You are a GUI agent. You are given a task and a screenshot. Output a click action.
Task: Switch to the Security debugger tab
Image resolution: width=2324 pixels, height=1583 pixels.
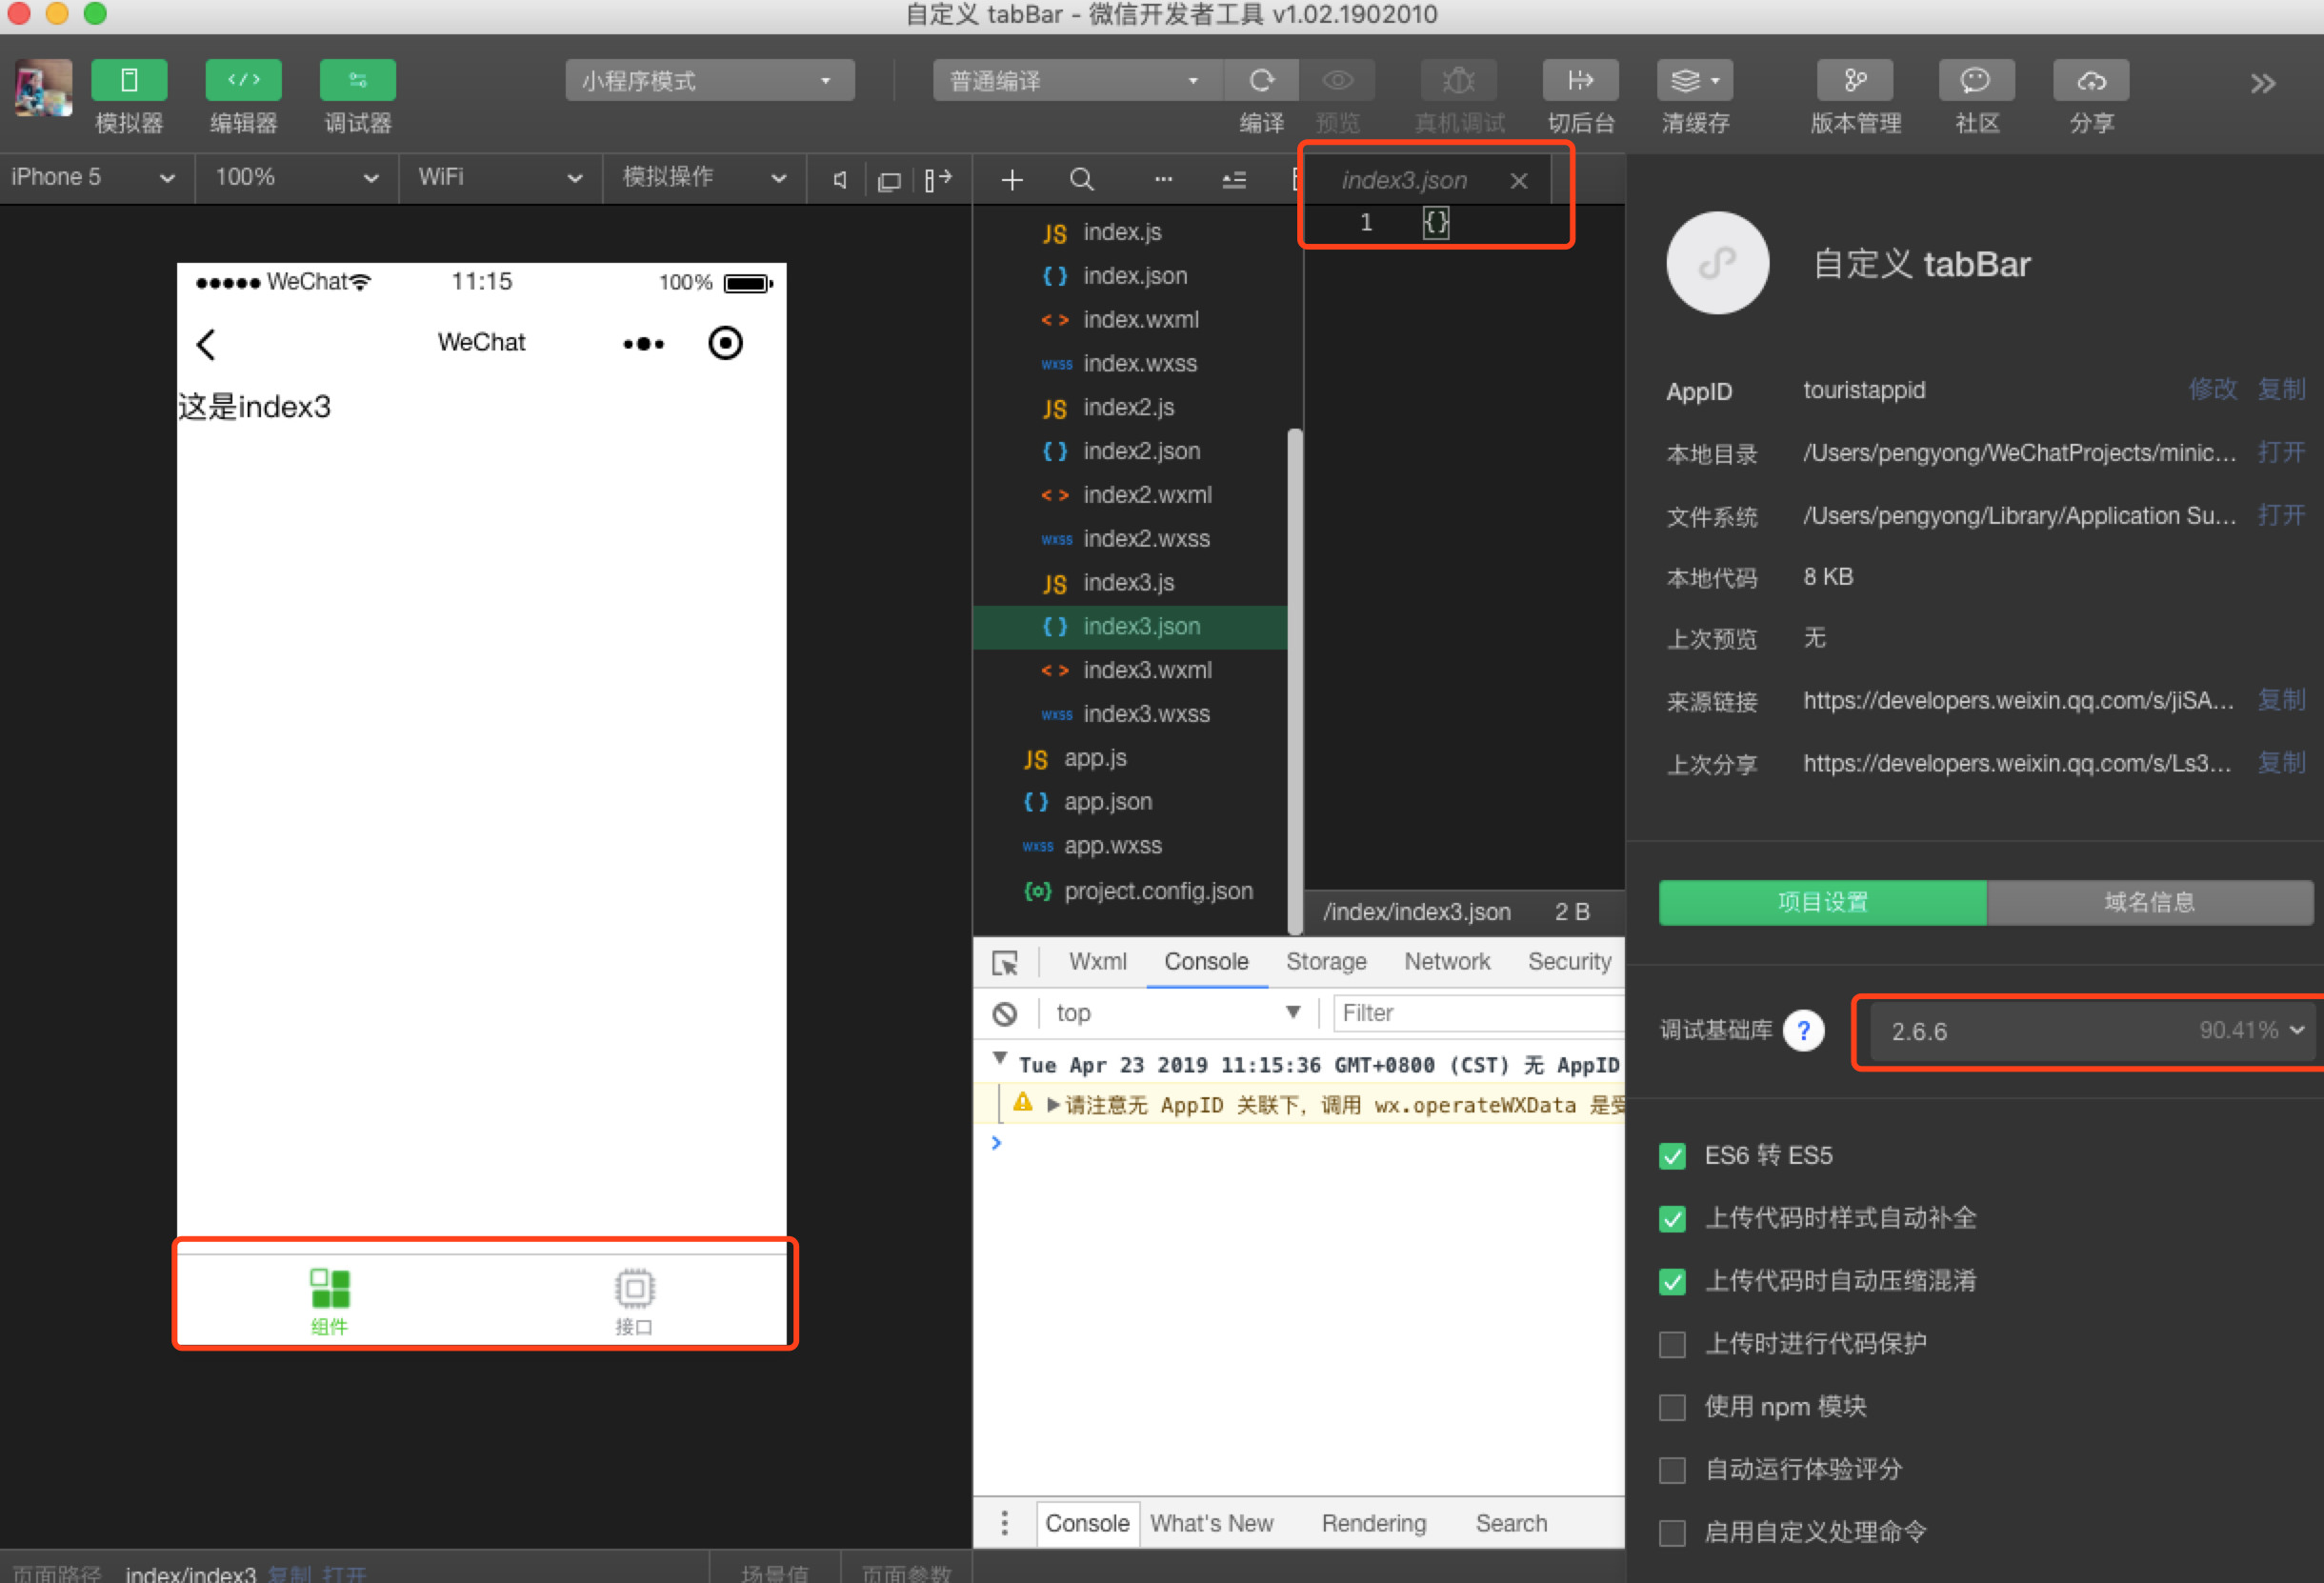pos(1569,961)
